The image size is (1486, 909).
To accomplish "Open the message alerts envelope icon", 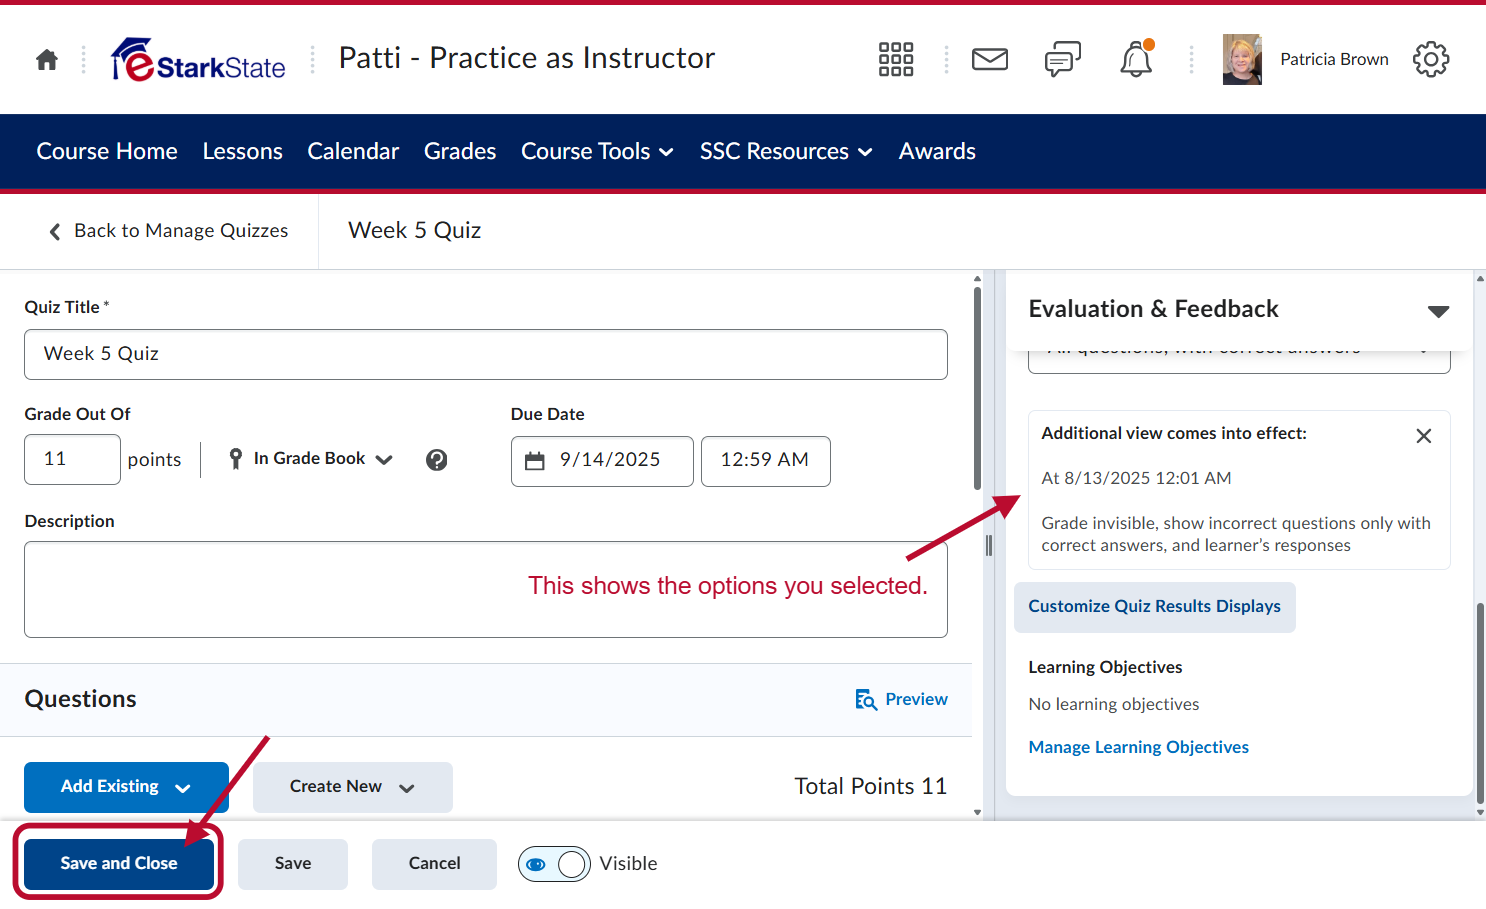I will point(990,60).
